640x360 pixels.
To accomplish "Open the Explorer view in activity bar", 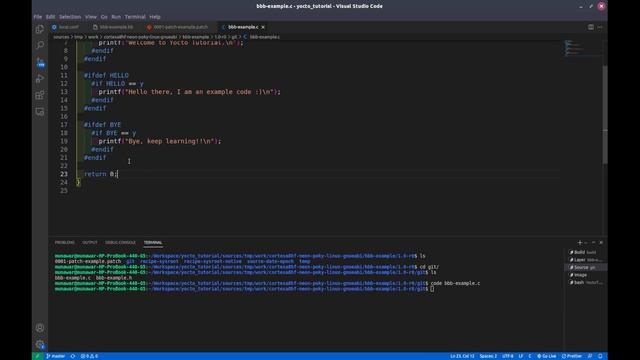I will (40, 29).
